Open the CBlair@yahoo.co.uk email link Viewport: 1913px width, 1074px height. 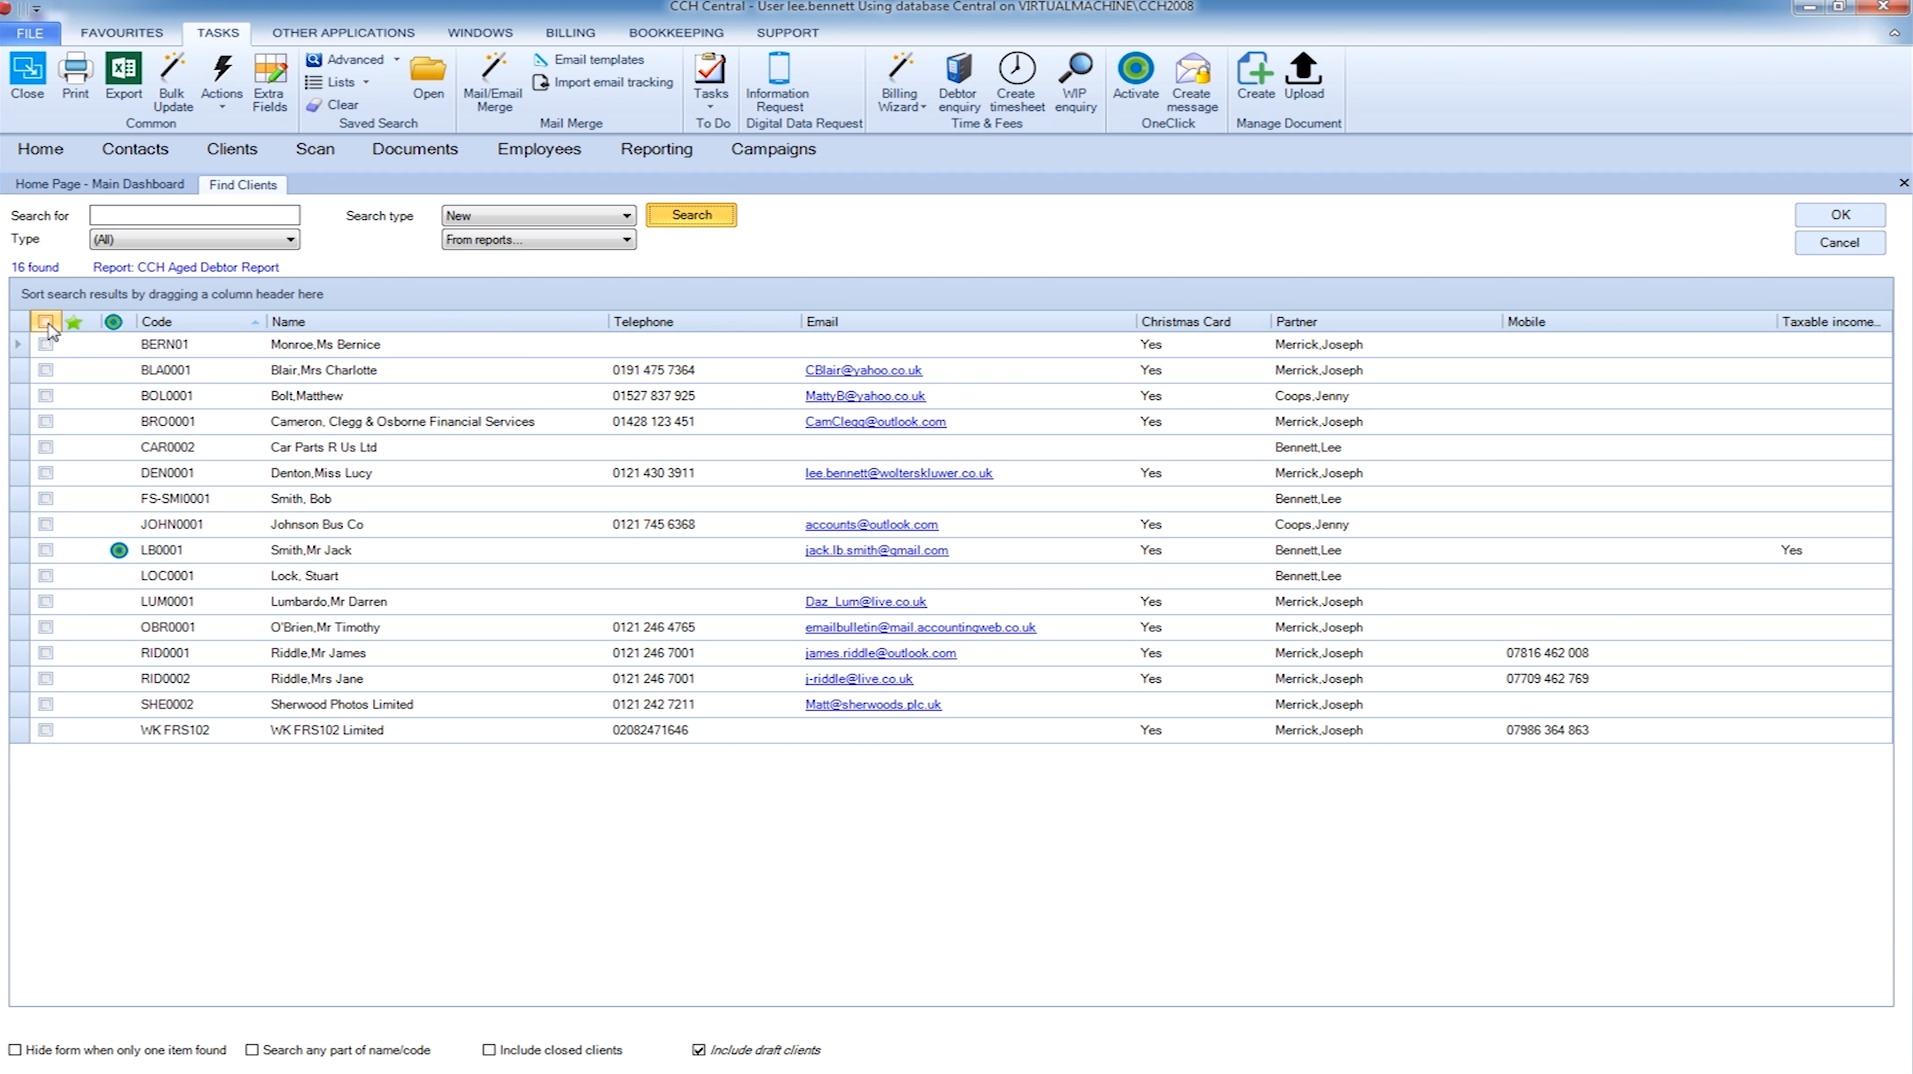coord(863,370)
